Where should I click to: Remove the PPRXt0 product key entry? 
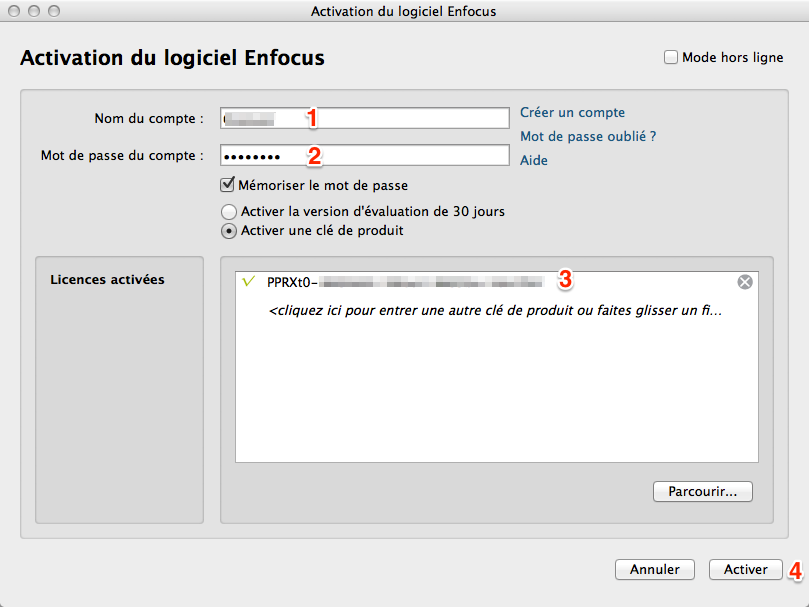coord(745,282)
